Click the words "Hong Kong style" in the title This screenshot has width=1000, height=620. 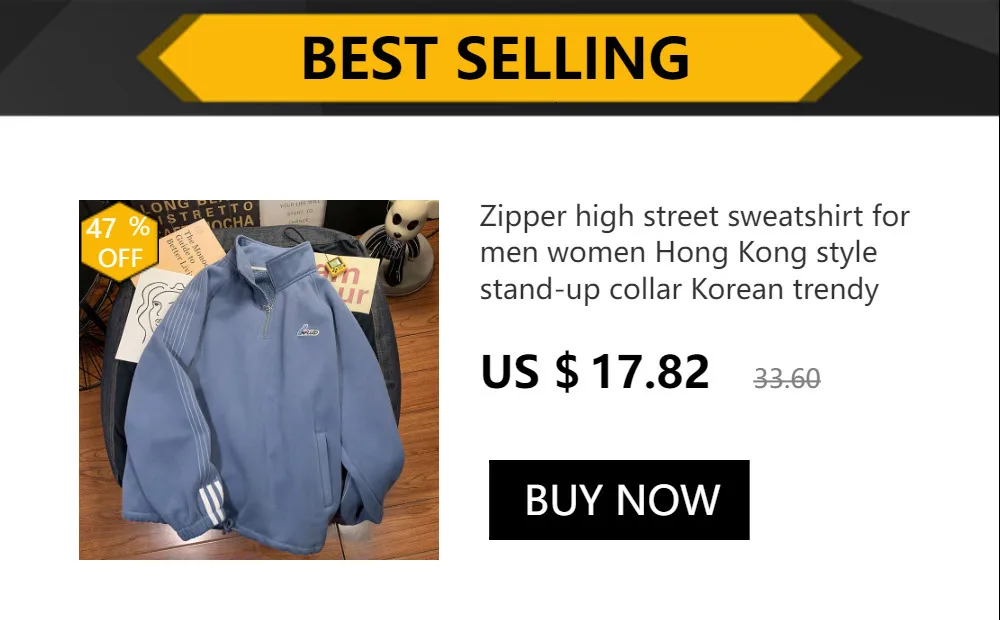tap(766, 253)
